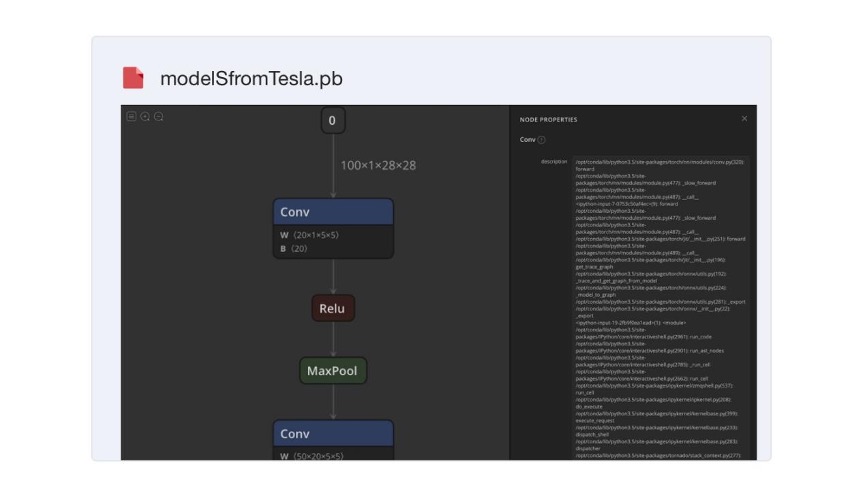Select the second Conv node header
This screenshot has height=497, width=864.
click(x=333, y=434)
